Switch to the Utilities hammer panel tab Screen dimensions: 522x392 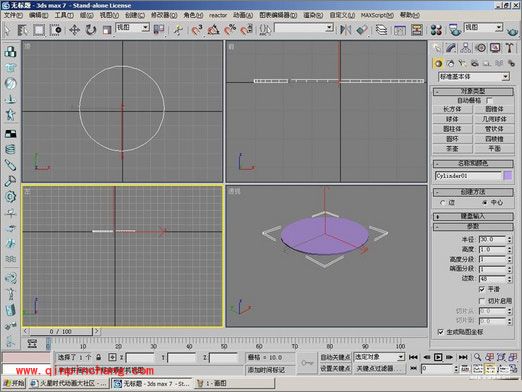click(x=509, y=48)
